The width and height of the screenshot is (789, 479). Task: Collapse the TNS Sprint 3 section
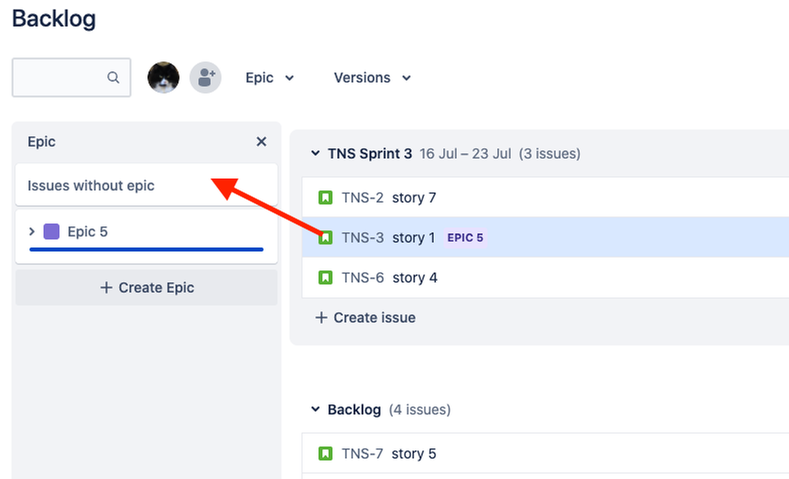[315, 153]
